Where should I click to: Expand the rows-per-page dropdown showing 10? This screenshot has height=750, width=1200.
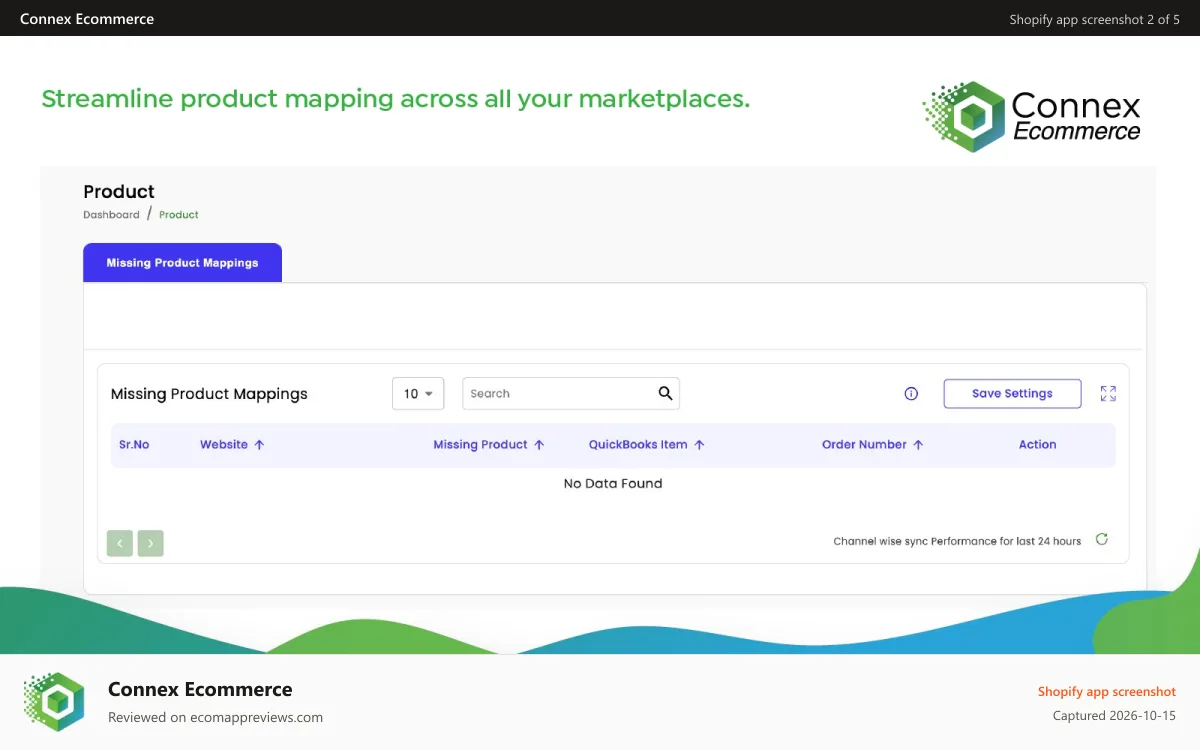tap(418, 394)
